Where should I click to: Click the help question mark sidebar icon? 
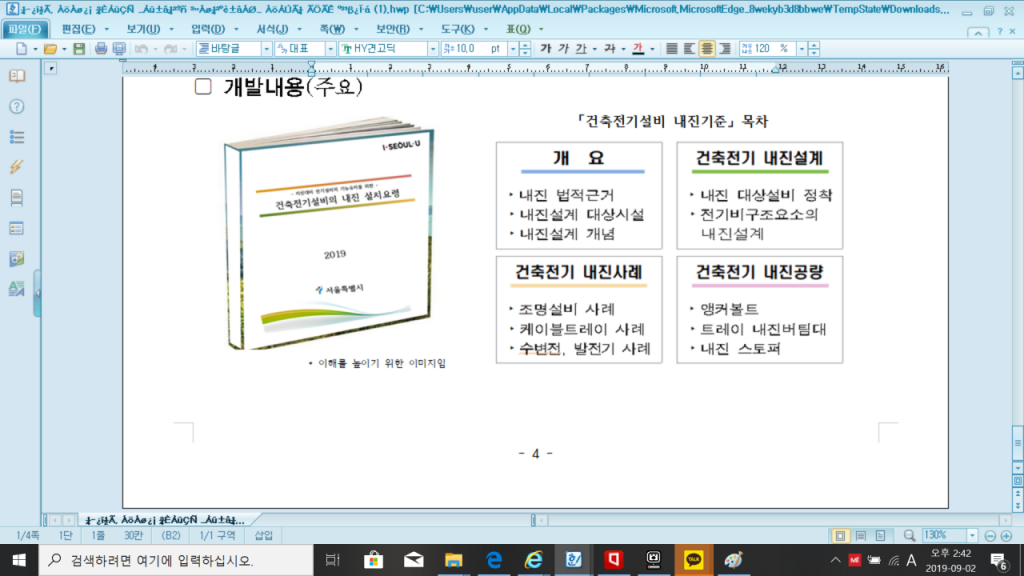point(16,106)
